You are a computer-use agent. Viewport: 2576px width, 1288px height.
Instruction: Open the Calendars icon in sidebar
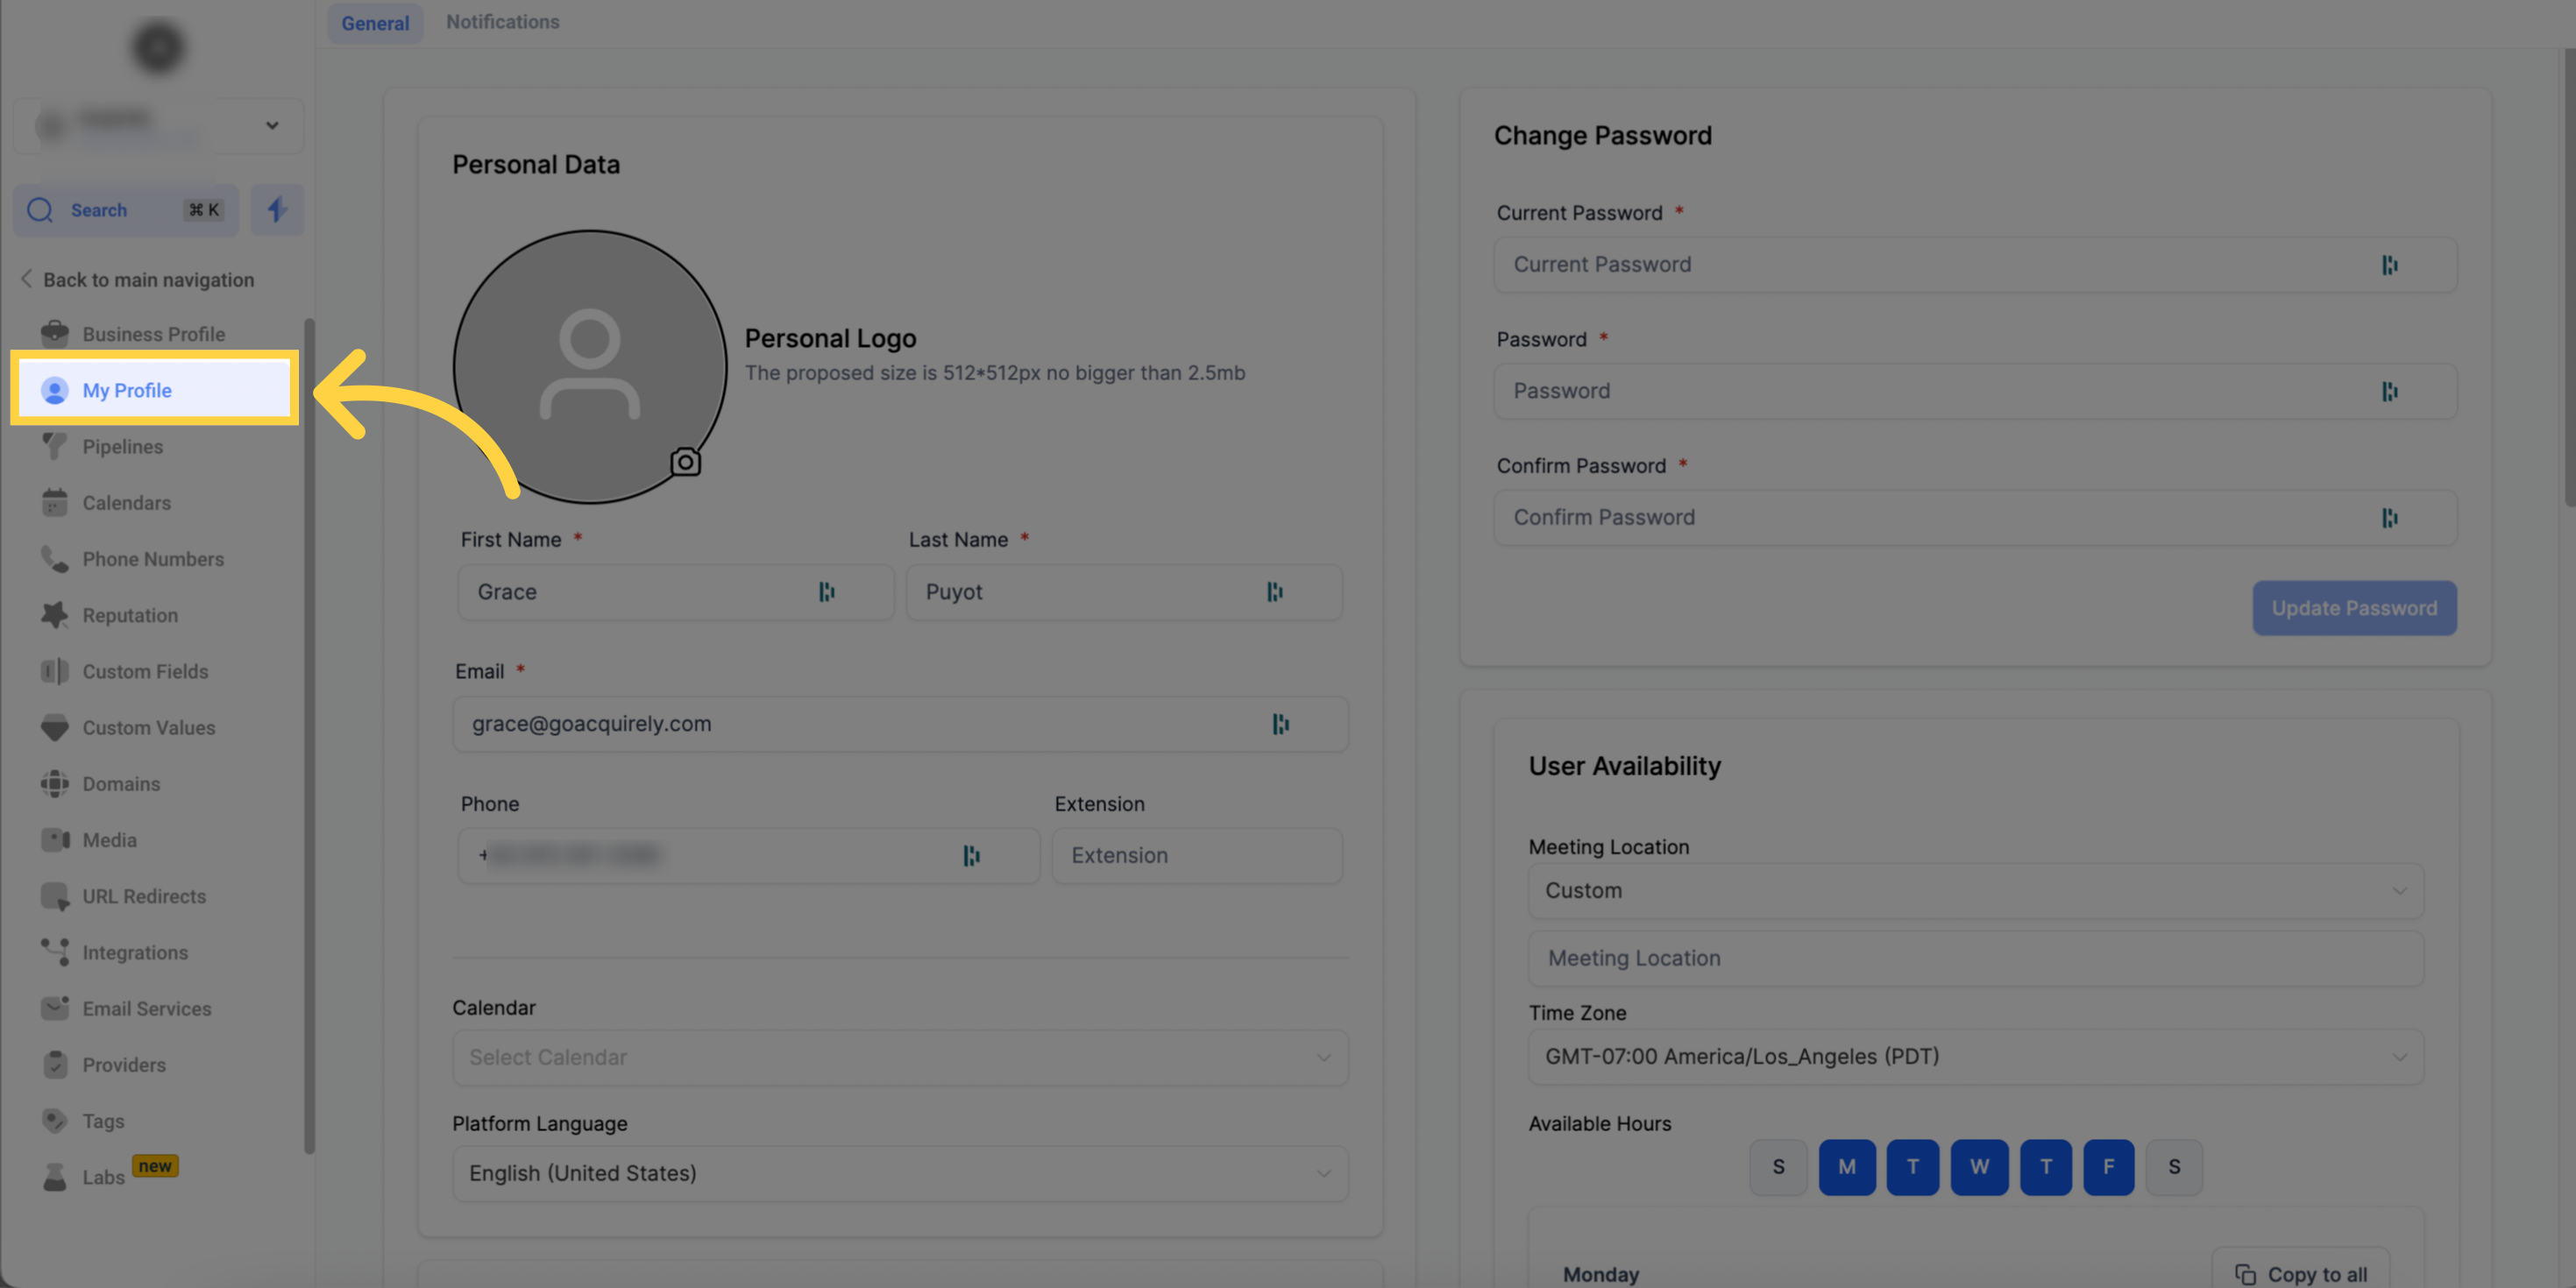pos(55,503)
